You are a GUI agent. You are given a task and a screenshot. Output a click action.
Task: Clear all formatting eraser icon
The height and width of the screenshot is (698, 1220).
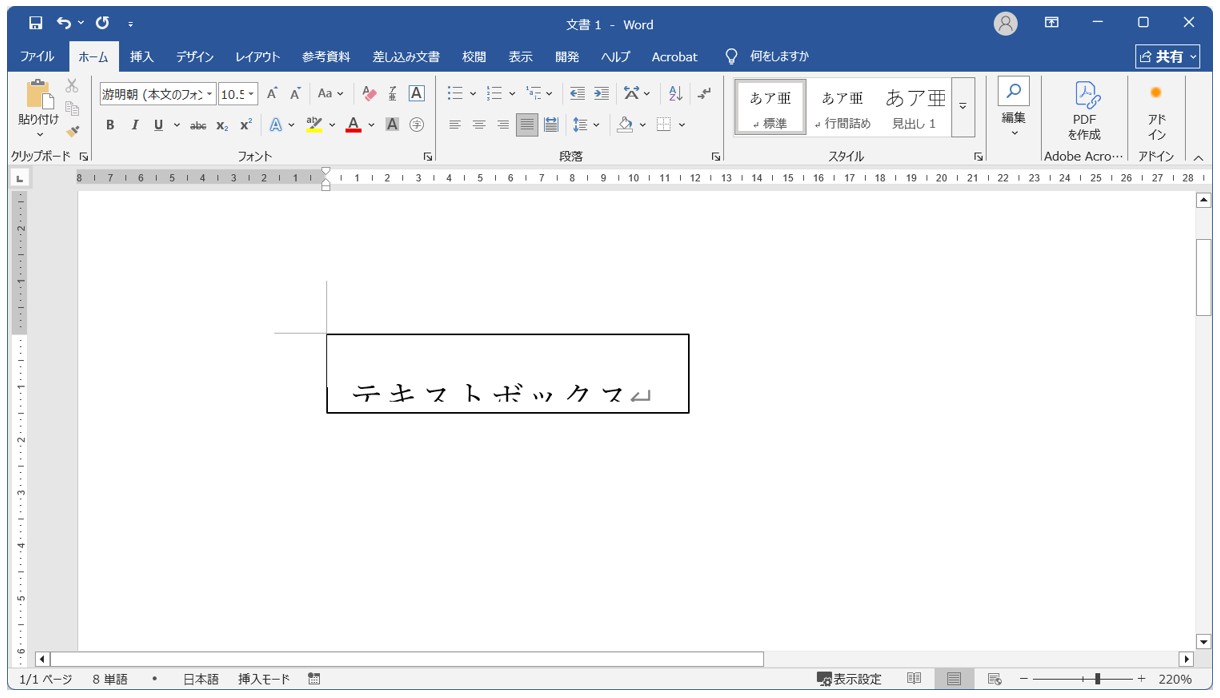(x=369, y=94)
